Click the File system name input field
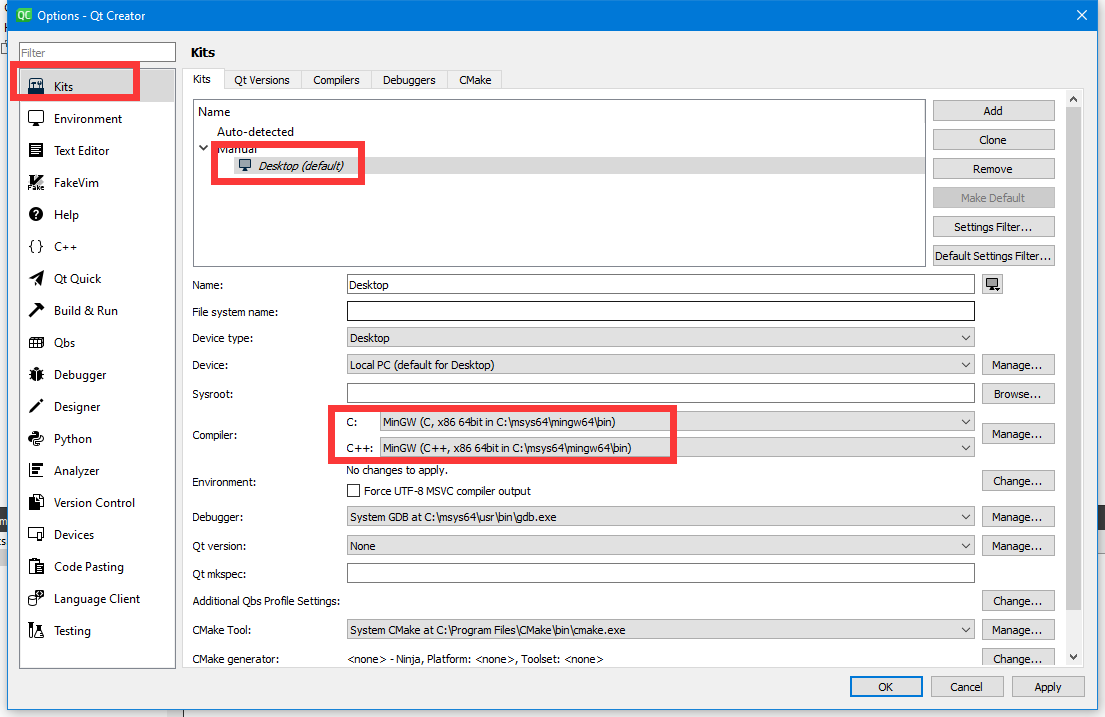This screenshot has height=717, width=1105. tap(660, 312)
